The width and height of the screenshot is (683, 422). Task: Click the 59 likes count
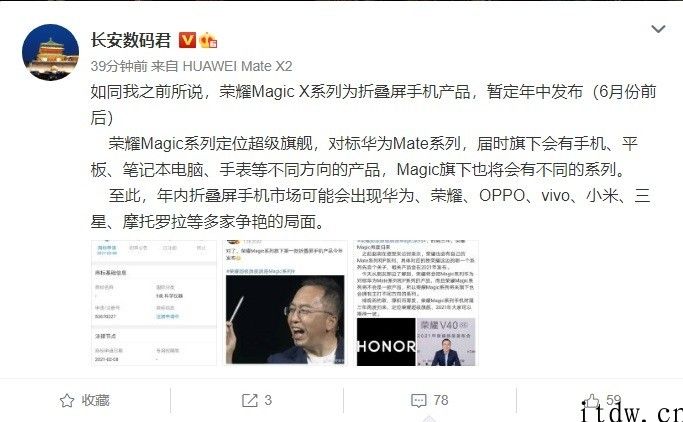(613, 399)
